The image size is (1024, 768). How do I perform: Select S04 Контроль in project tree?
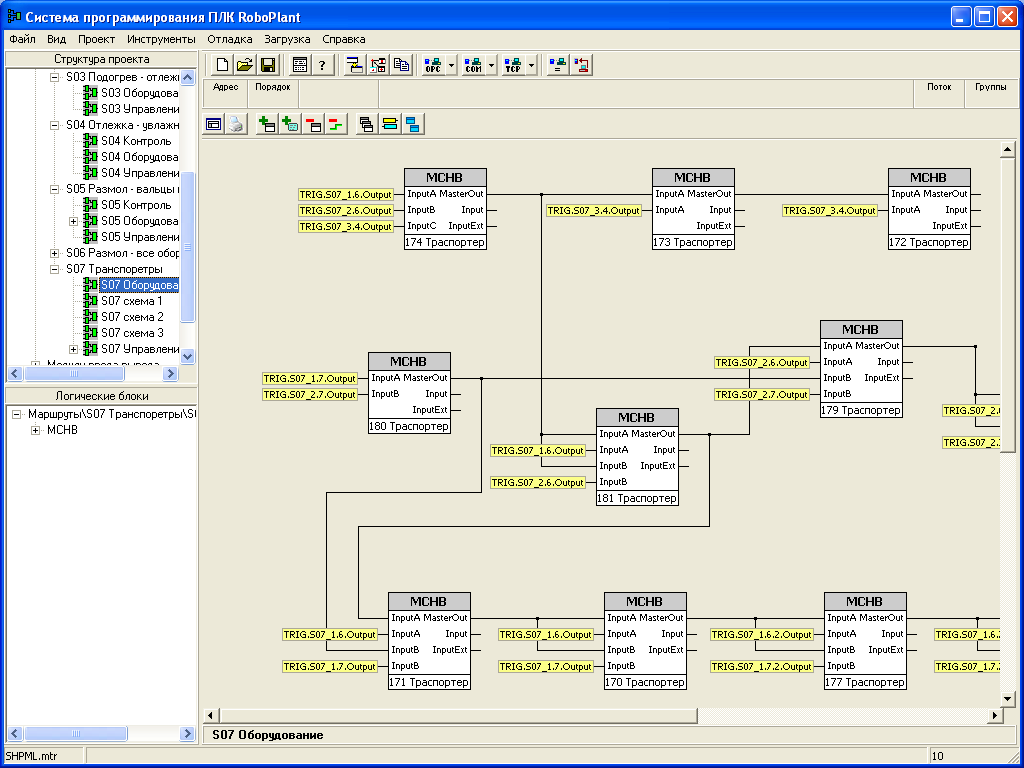point(135,141)
